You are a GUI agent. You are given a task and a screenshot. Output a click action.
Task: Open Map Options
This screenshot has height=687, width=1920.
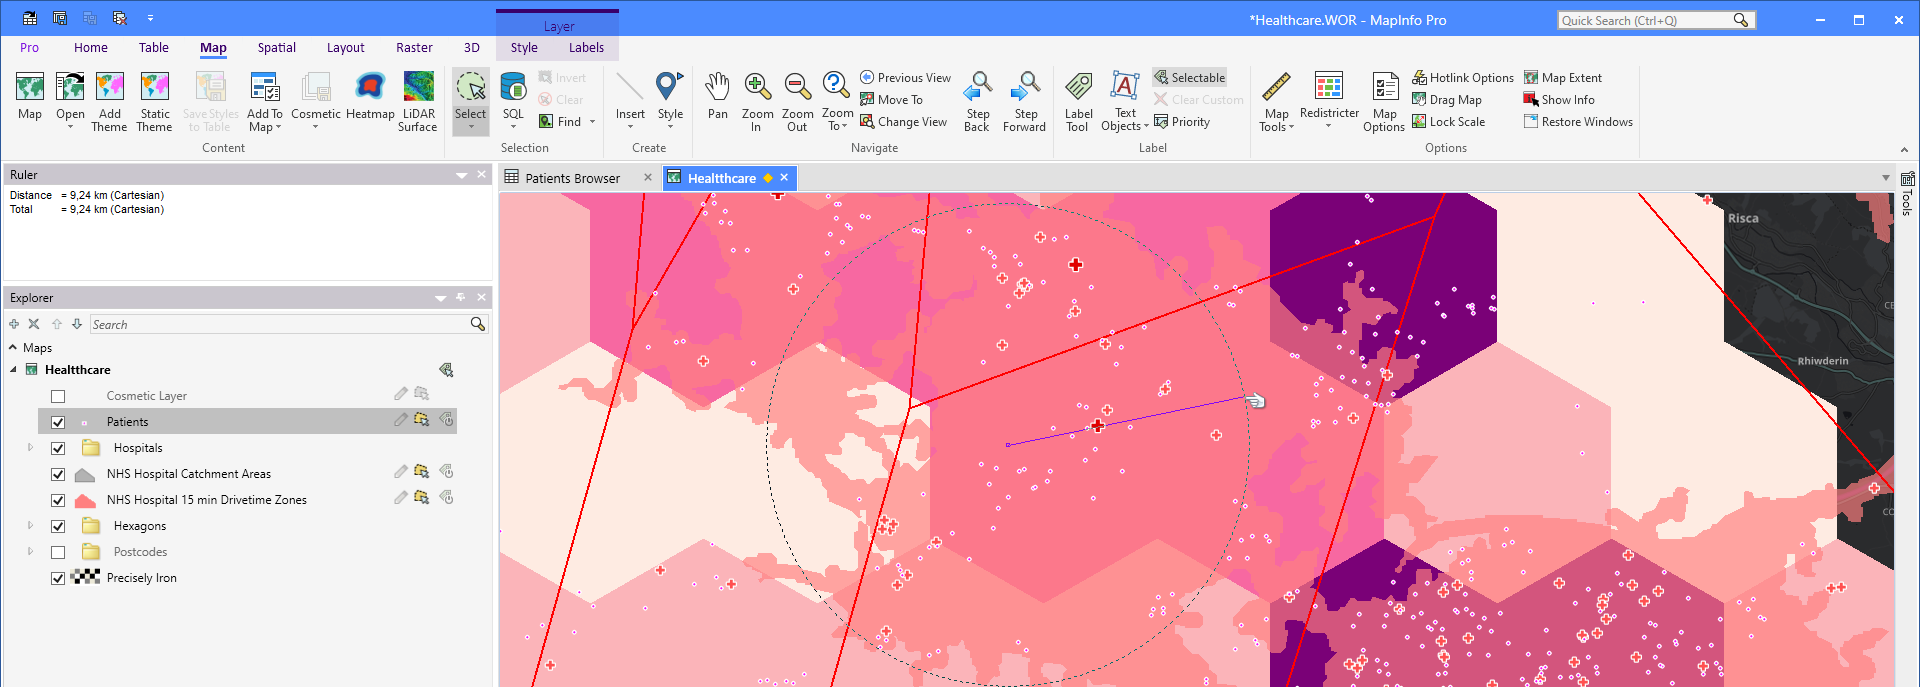[x=1384, y=102]
